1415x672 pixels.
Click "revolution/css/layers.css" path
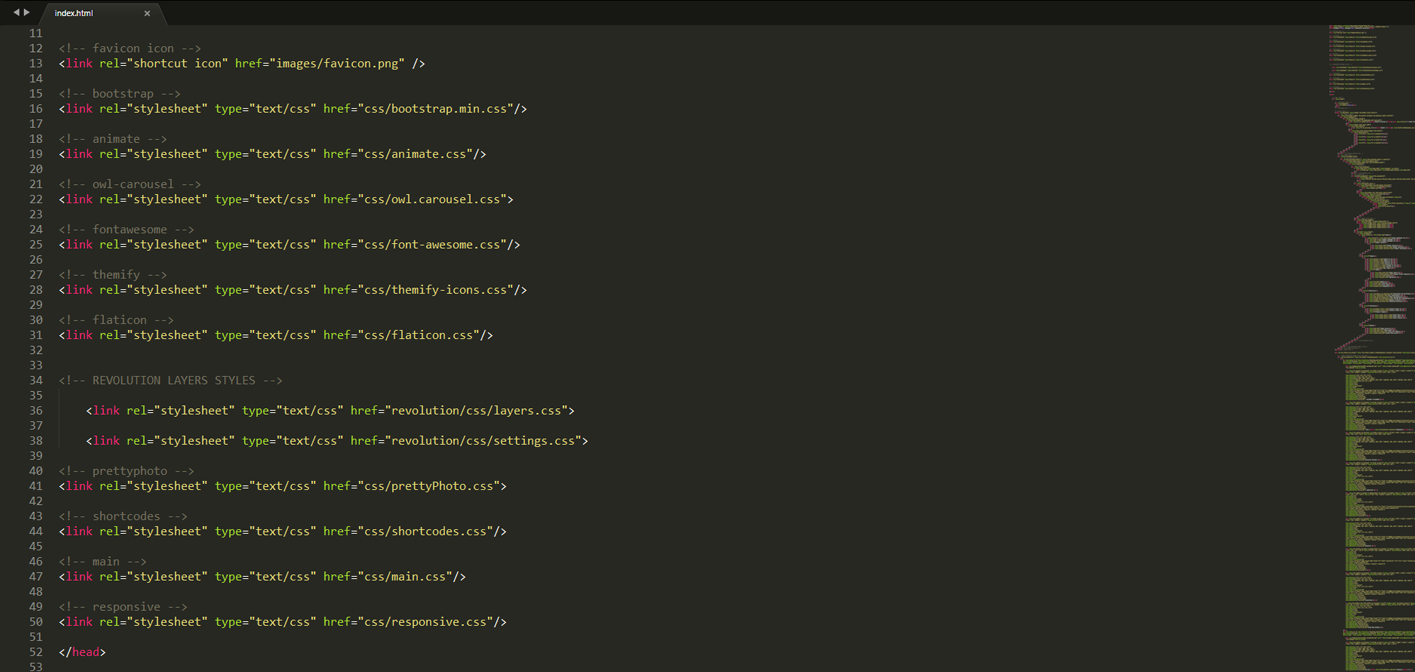(476, 410)
